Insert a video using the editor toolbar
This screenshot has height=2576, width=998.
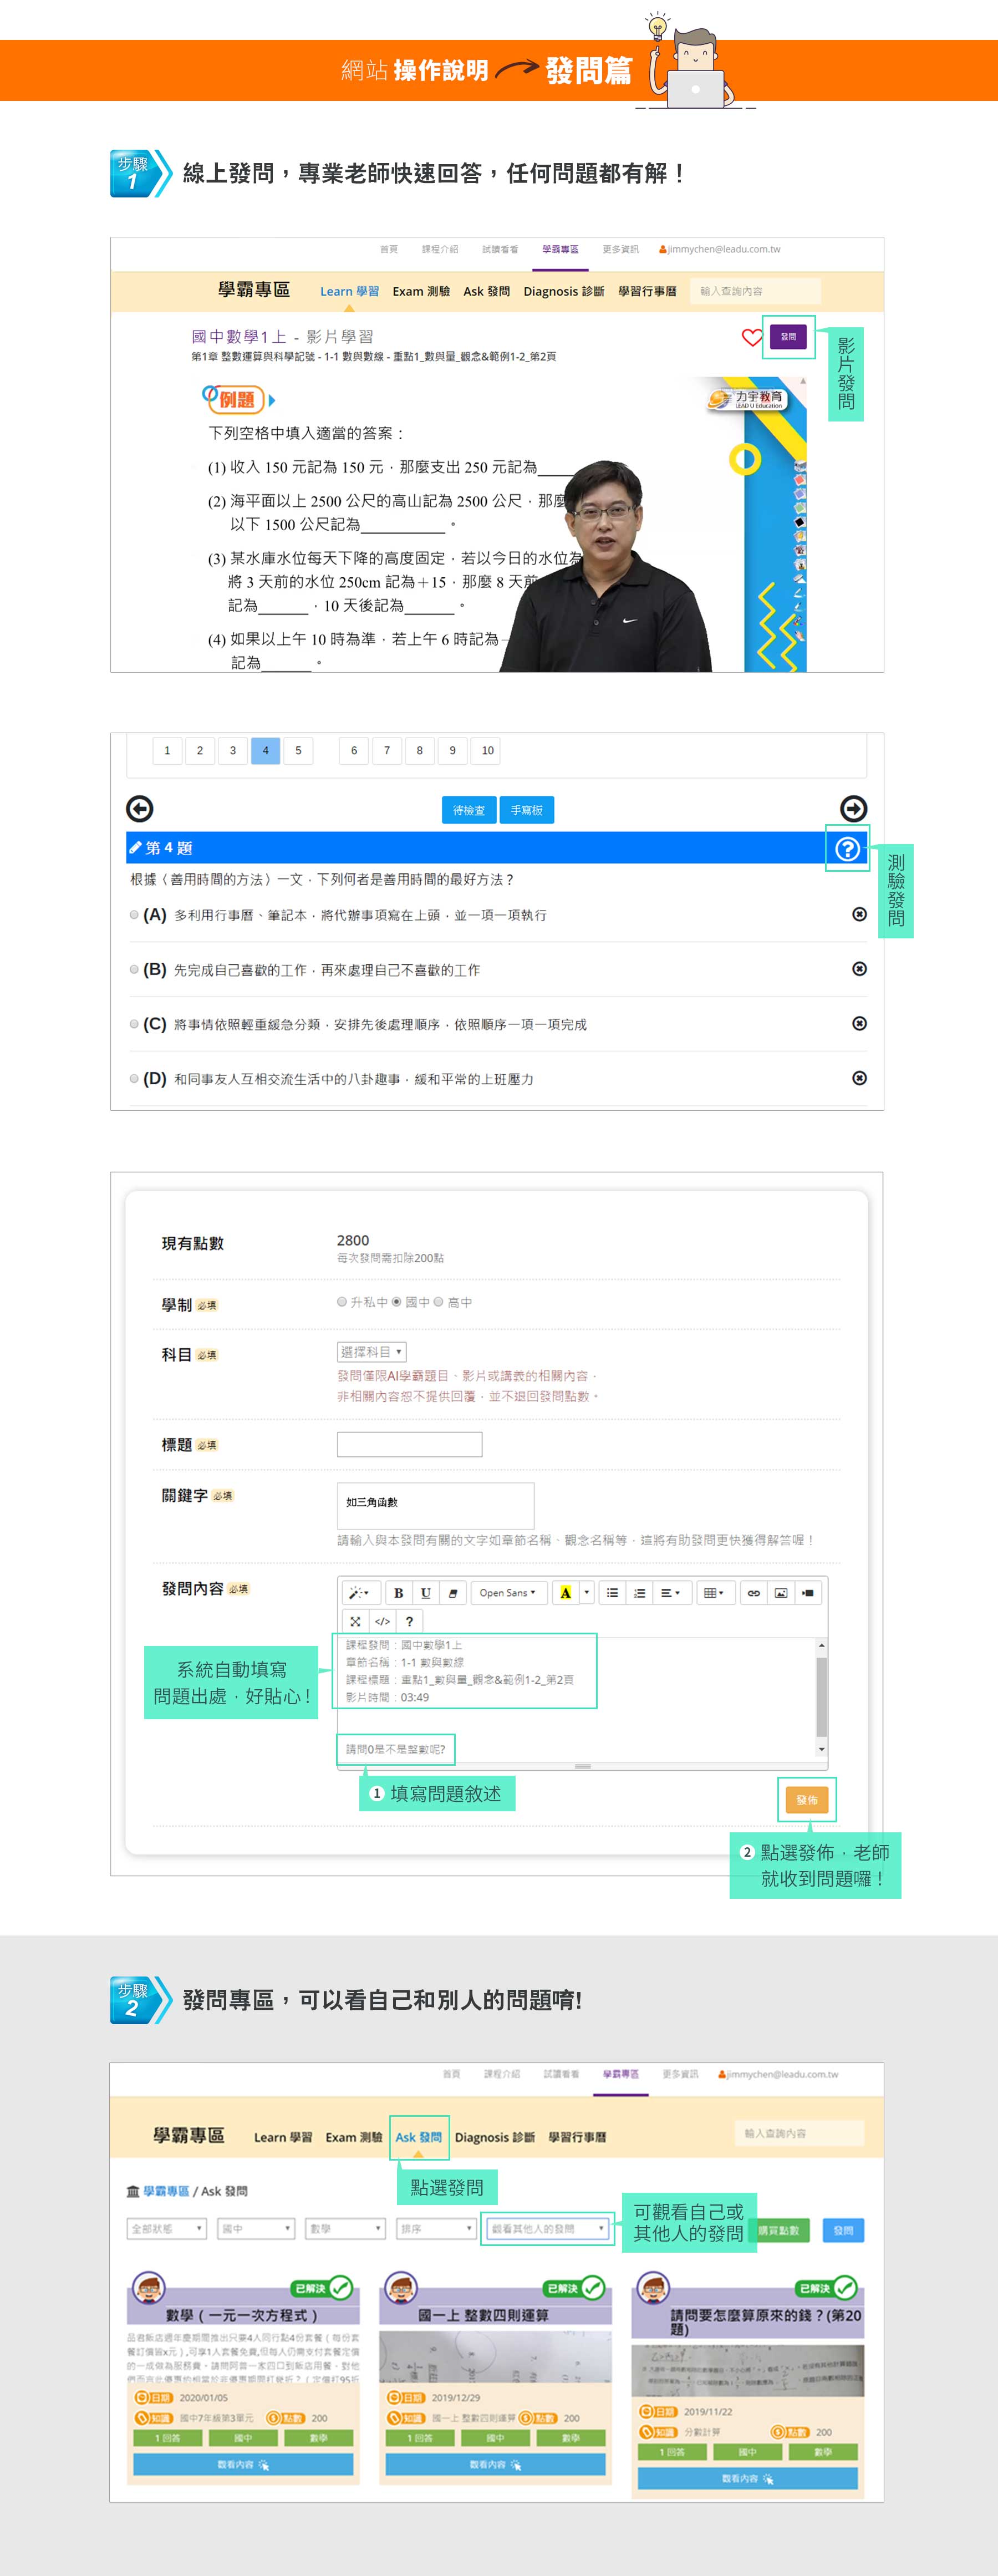[x=809, y=1593]
